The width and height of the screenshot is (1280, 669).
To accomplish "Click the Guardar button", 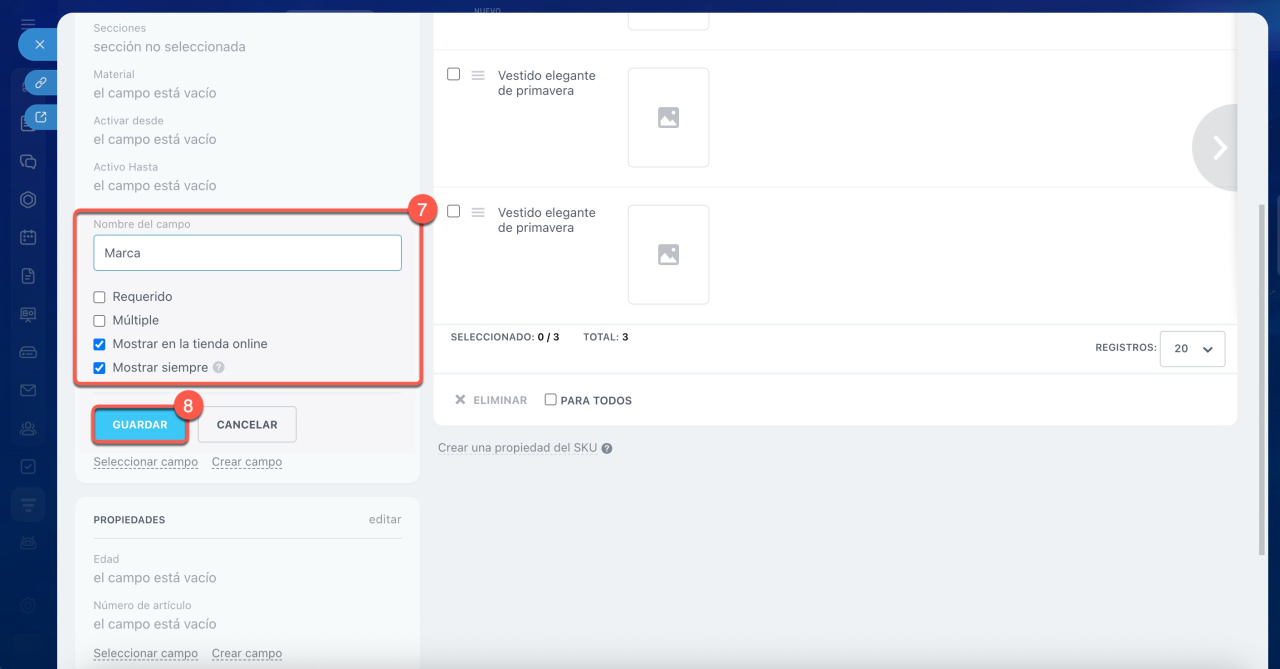I will click(x=140, y=425).
